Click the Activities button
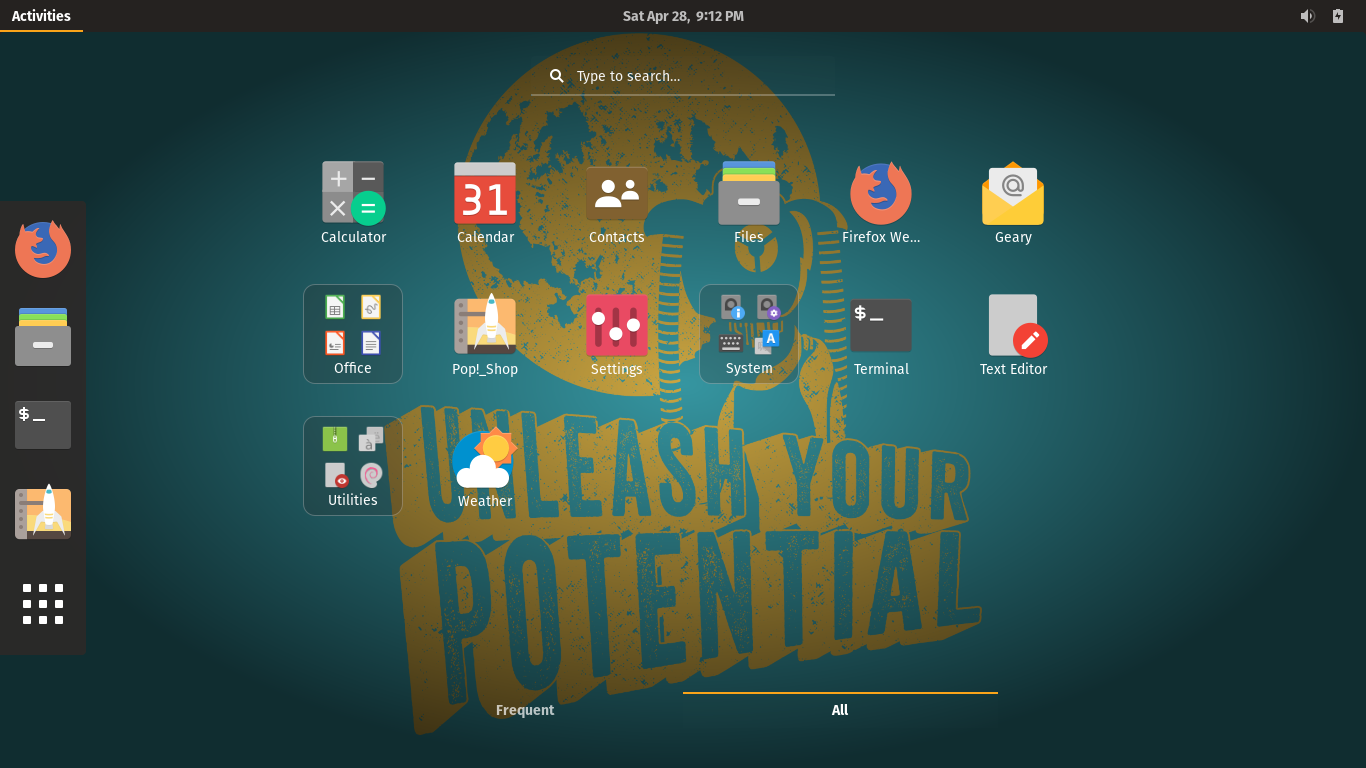 (41, 16)
